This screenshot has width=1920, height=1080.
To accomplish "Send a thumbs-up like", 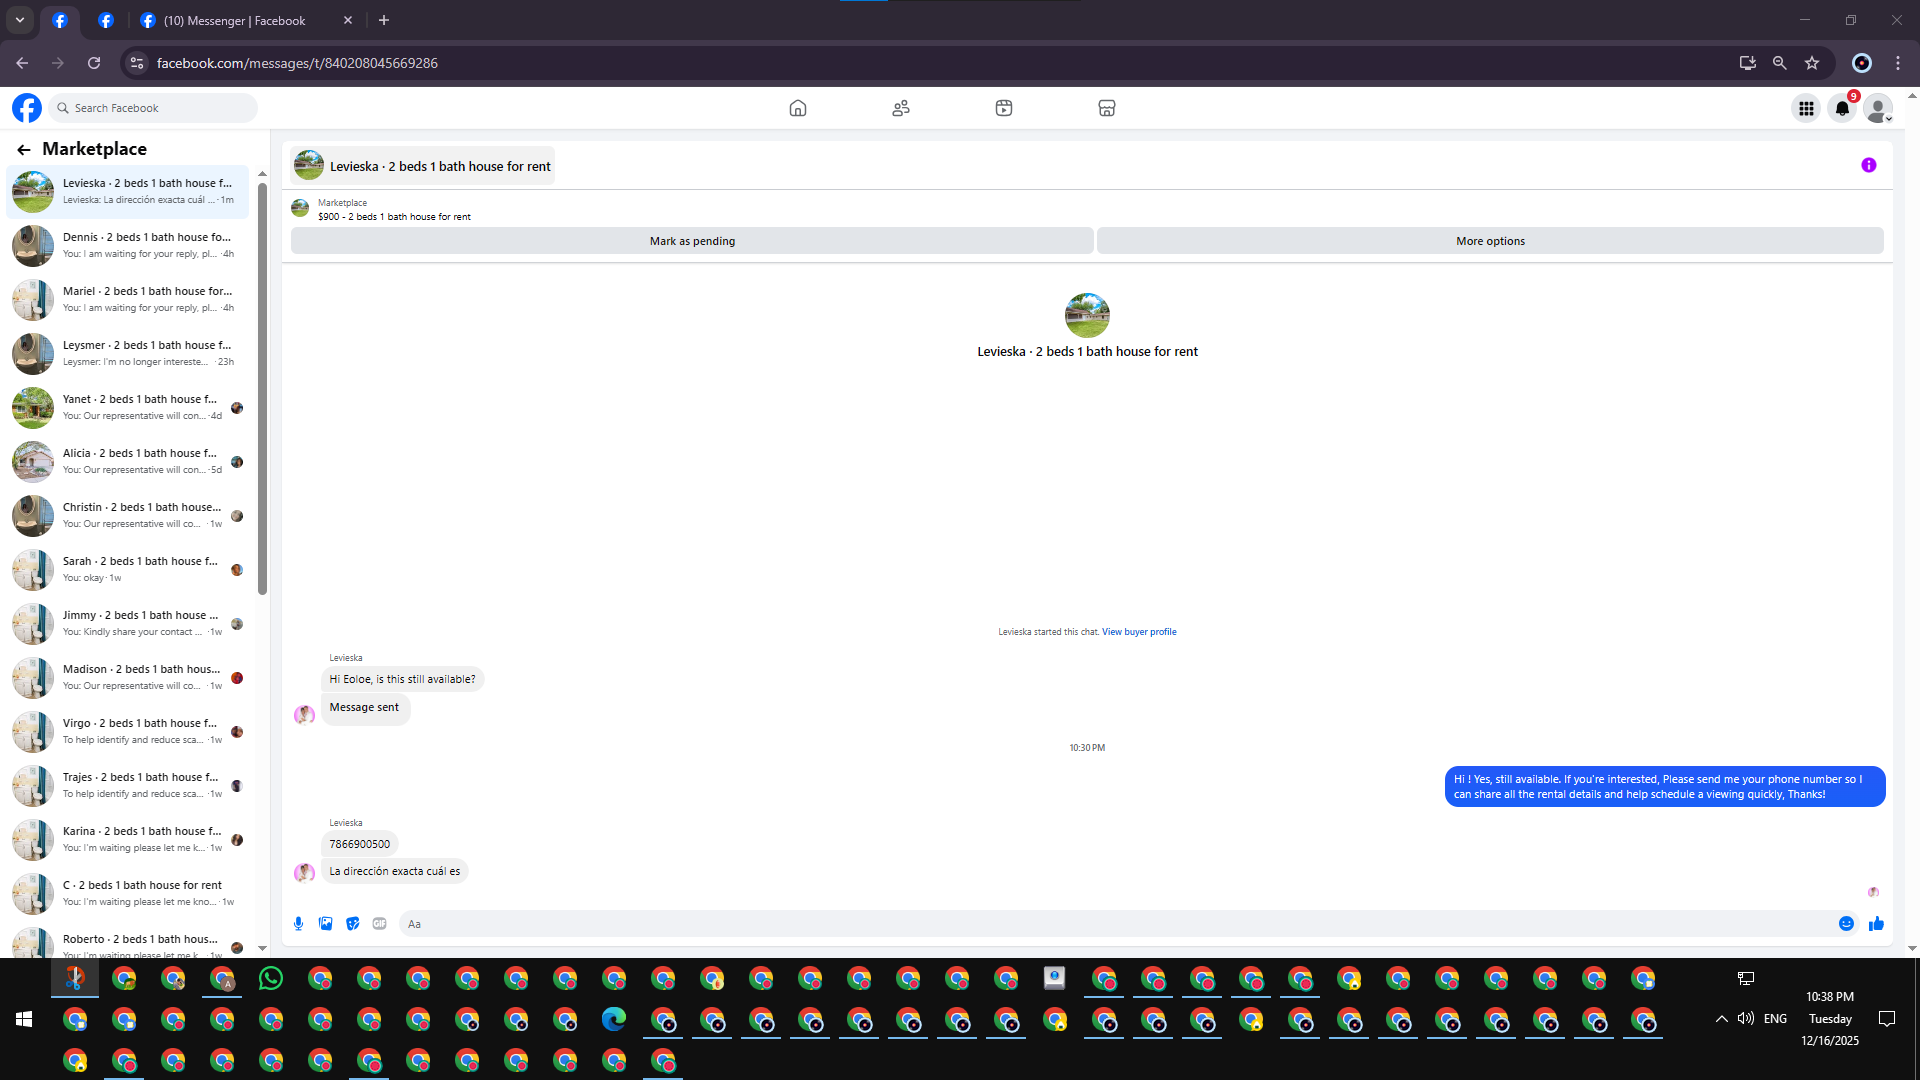I will [1876, 924].
